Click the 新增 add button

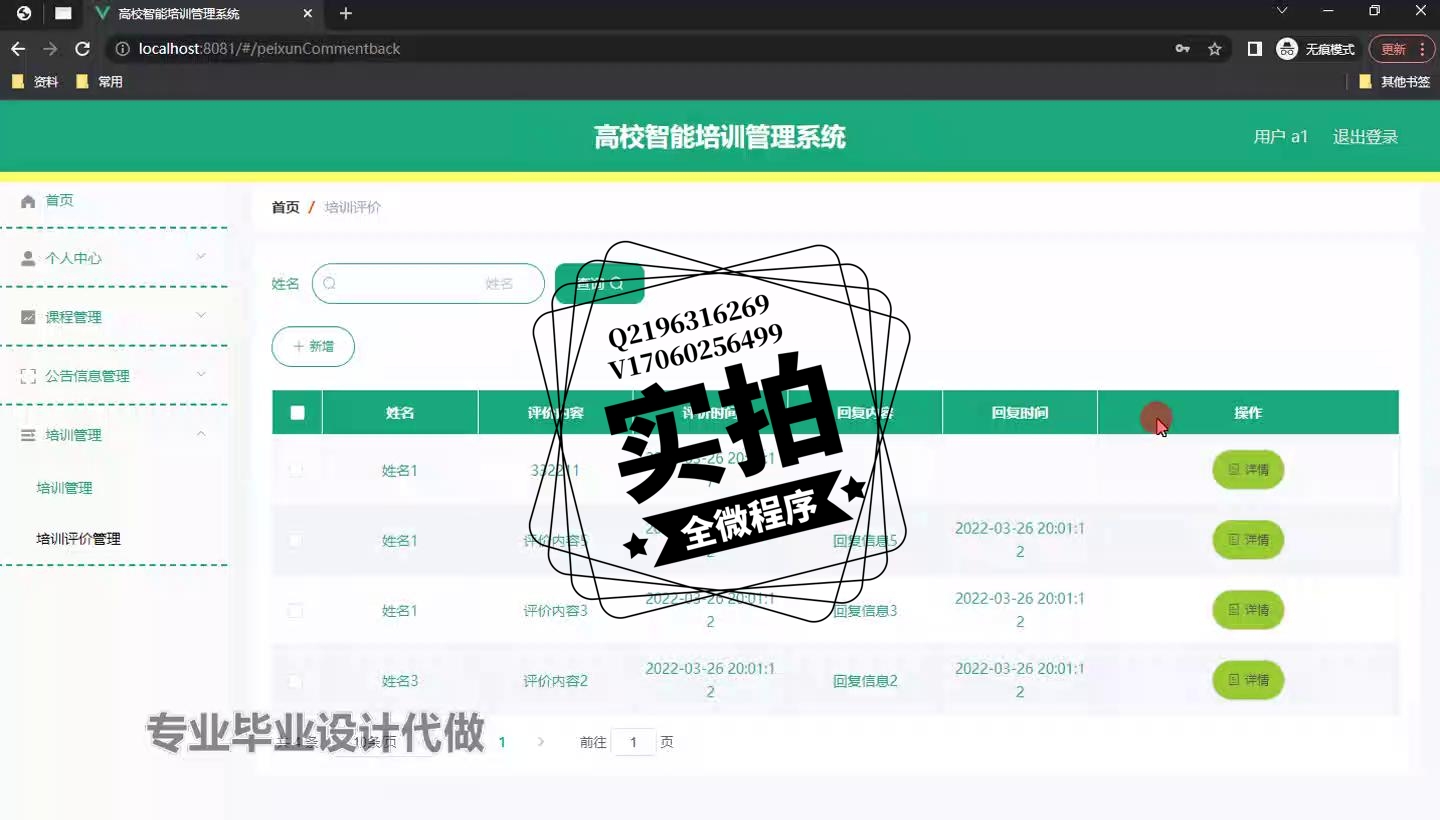tap(313, 346)
